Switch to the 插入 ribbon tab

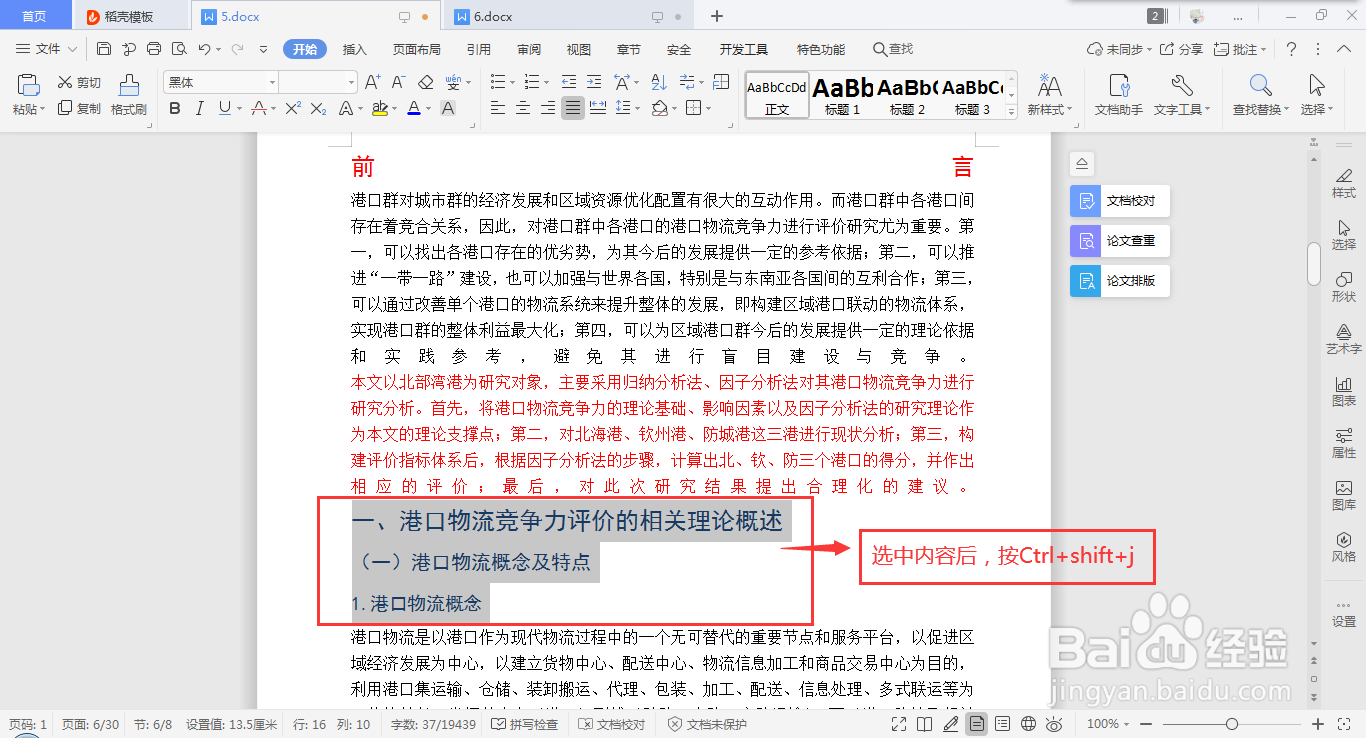(x=354, y=48)
